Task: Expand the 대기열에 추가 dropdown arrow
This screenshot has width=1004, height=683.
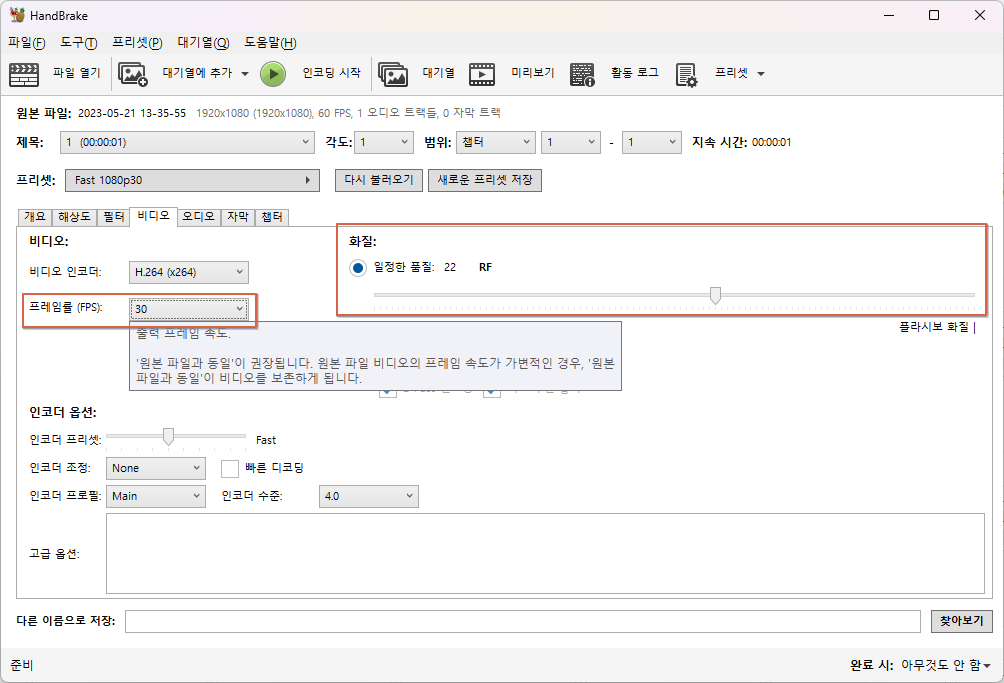Action: pyautogui.click(x=245, y=74)
